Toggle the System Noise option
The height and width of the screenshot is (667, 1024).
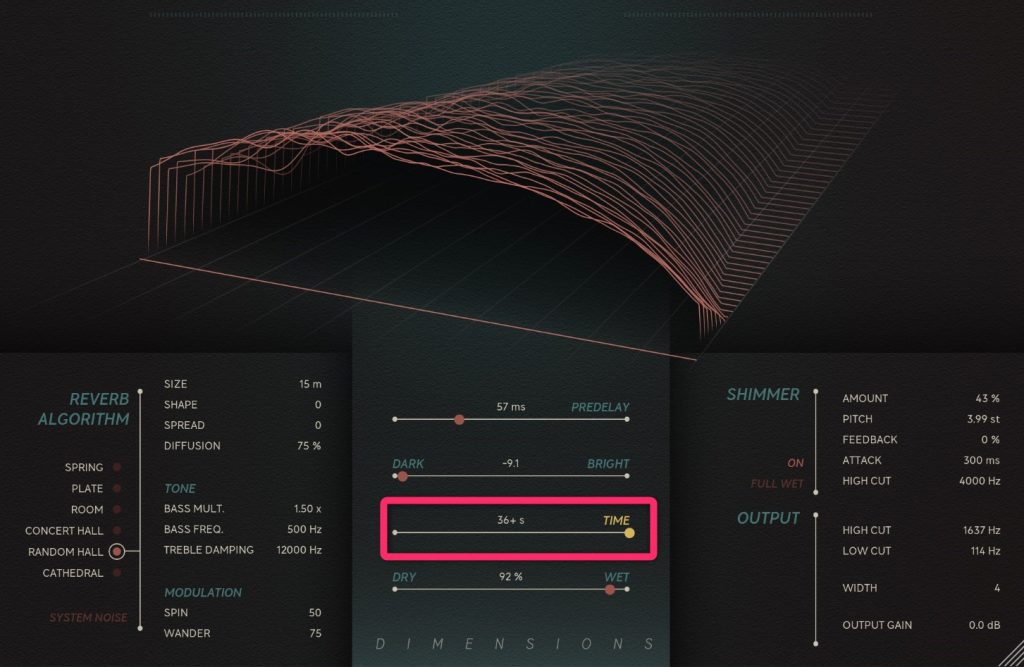[x=89, y=617]
